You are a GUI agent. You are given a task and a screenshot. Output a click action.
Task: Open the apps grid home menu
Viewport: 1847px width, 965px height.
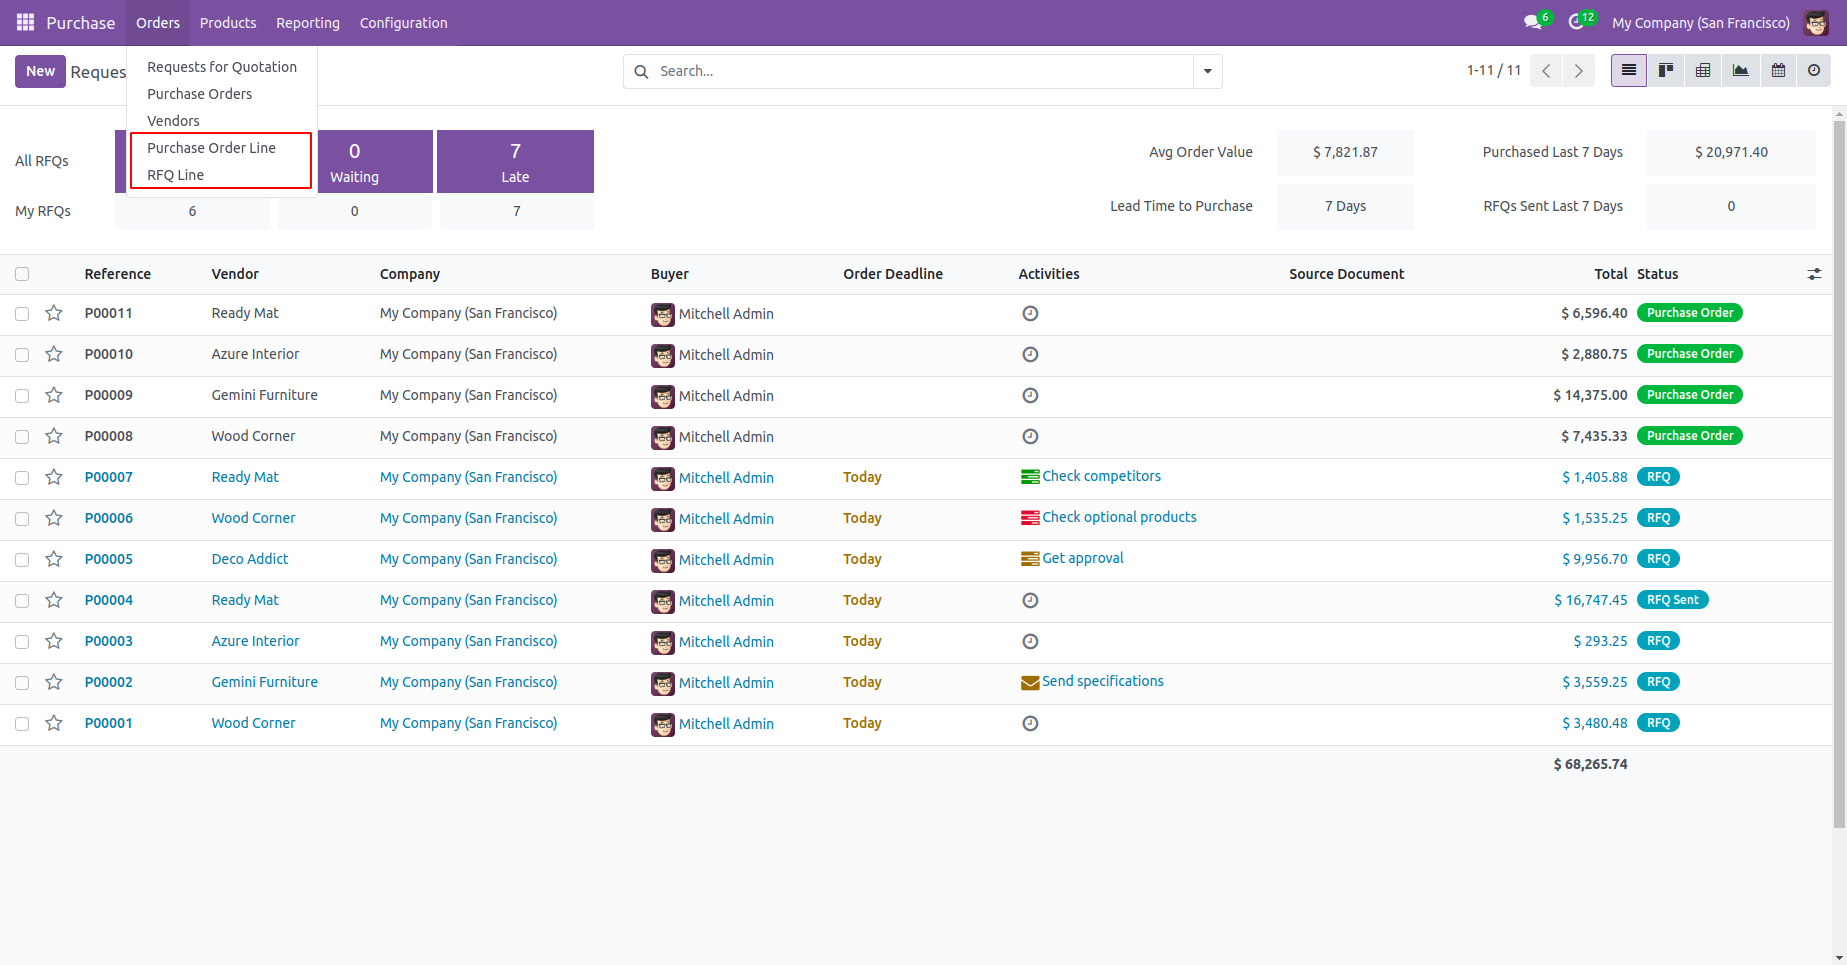25,22
